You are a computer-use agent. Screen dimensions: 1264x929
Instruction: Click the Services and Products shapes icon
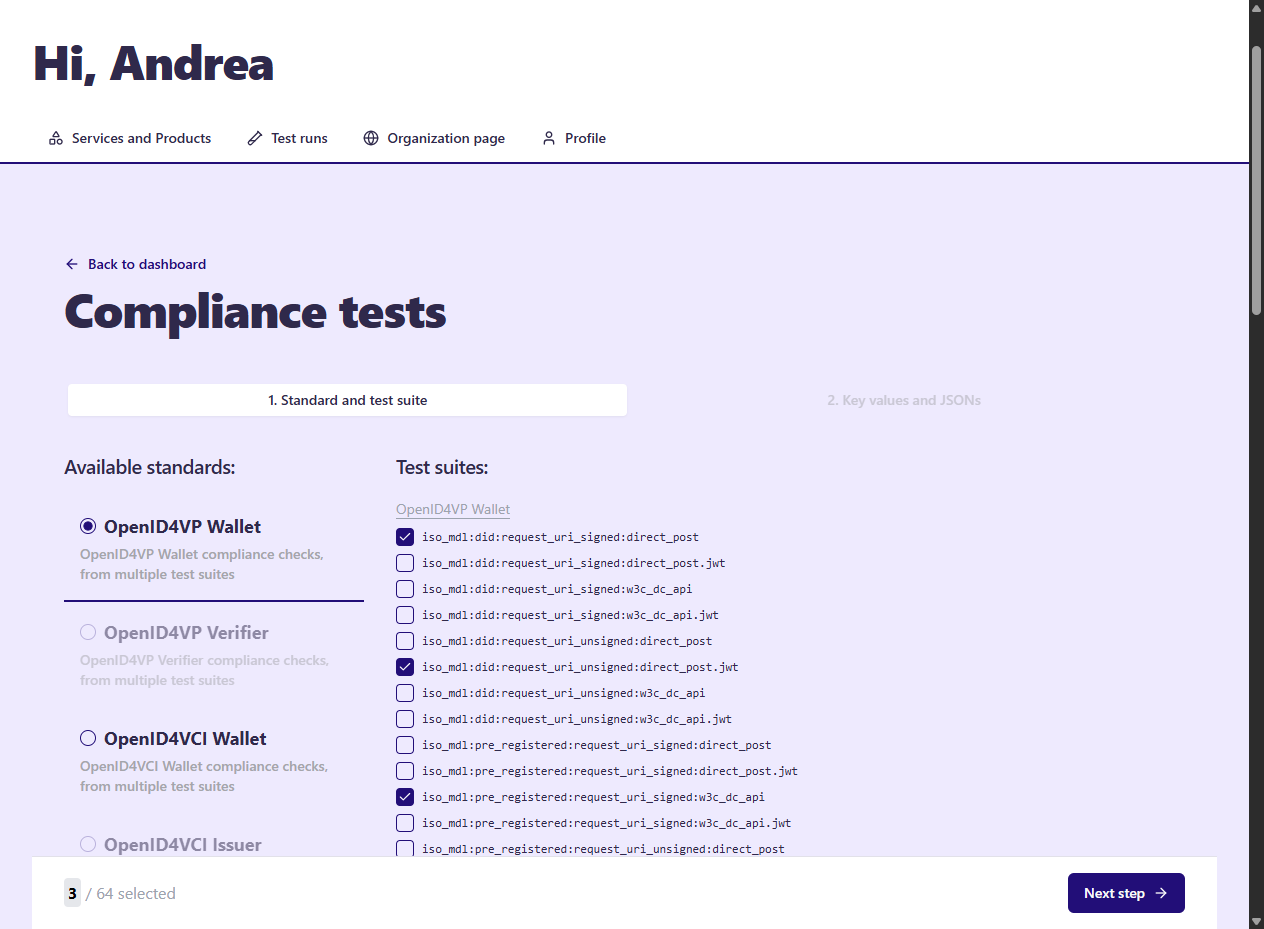click(56, 138)
